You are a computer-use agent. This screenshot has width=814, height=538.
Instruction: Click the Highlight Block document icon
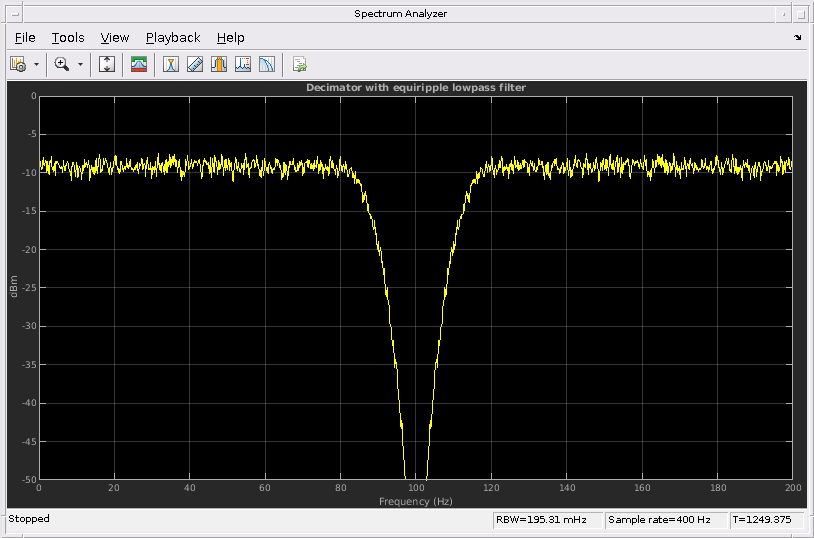point(299,64)
